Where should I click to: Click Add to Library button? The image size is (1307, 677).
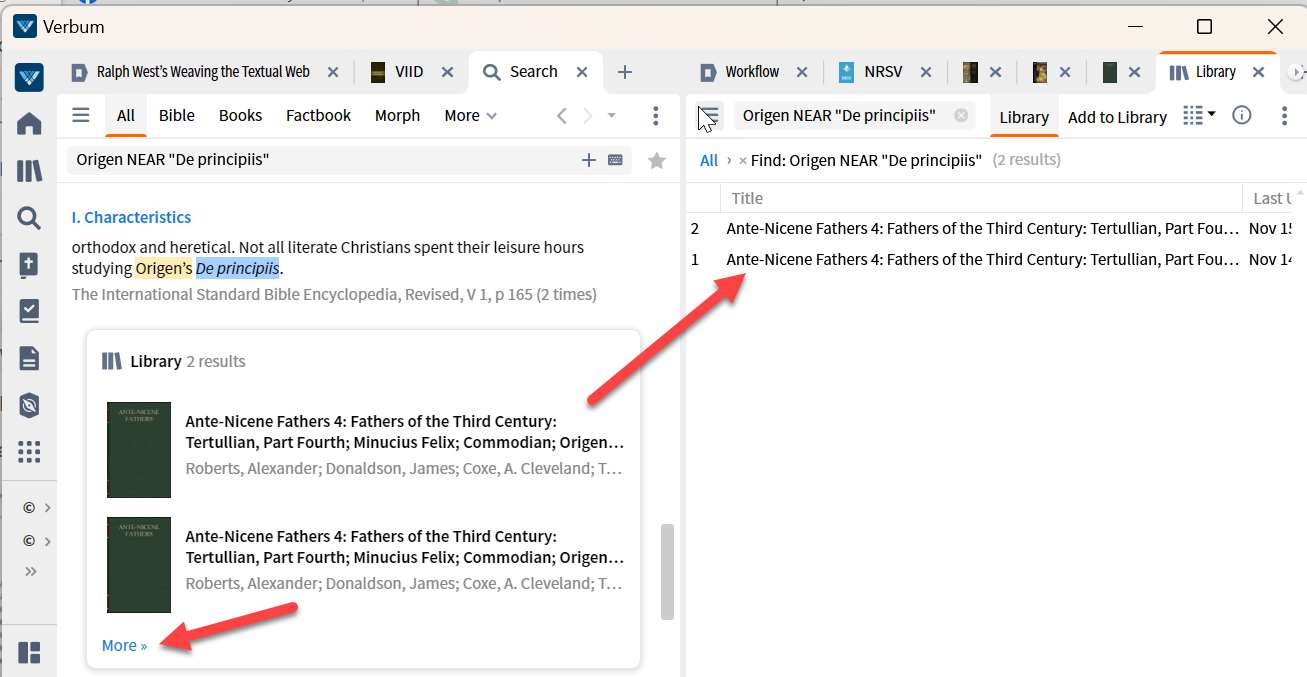1117,117
